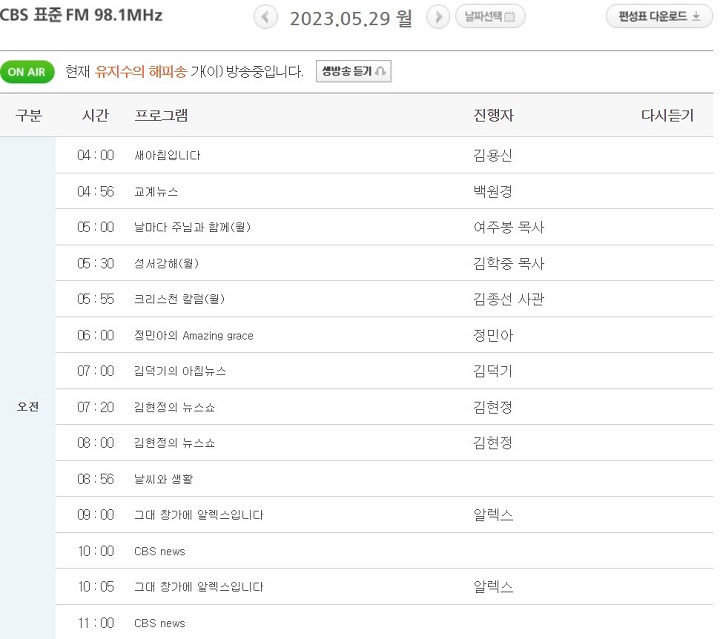Image resolution: width=720 pixels, height=639 pixels.
Task: Select 김현정의 뉴스쇼 at 07:20
Action: (174, 407)
